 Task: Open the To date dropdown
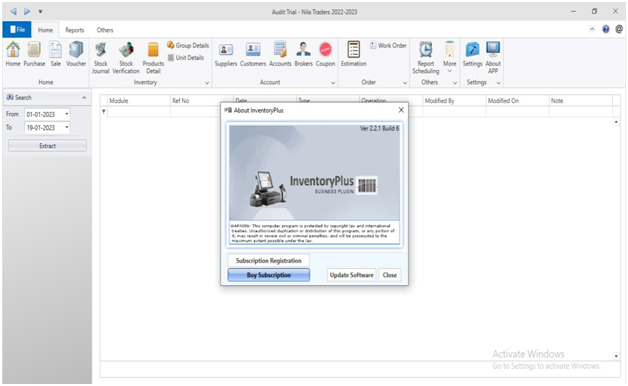(66, 128)
